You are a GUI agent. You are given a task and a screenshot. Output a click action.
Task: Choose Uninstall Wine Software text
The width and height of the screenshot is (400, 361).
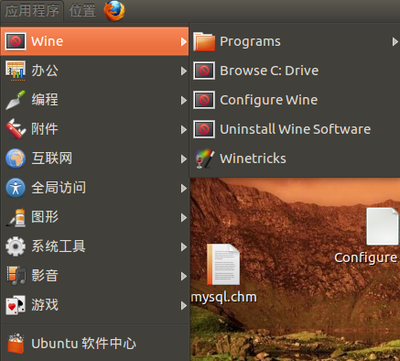295,129
